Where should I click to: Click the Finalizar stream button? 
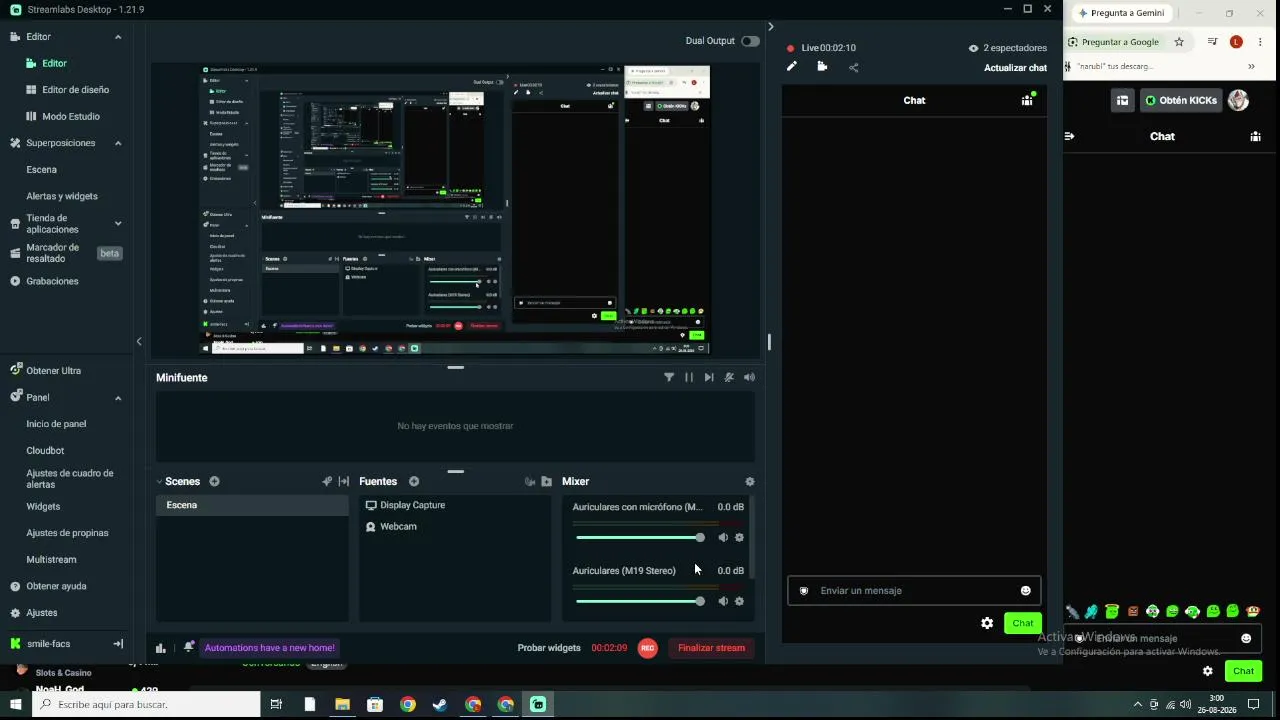pos(711,648)
